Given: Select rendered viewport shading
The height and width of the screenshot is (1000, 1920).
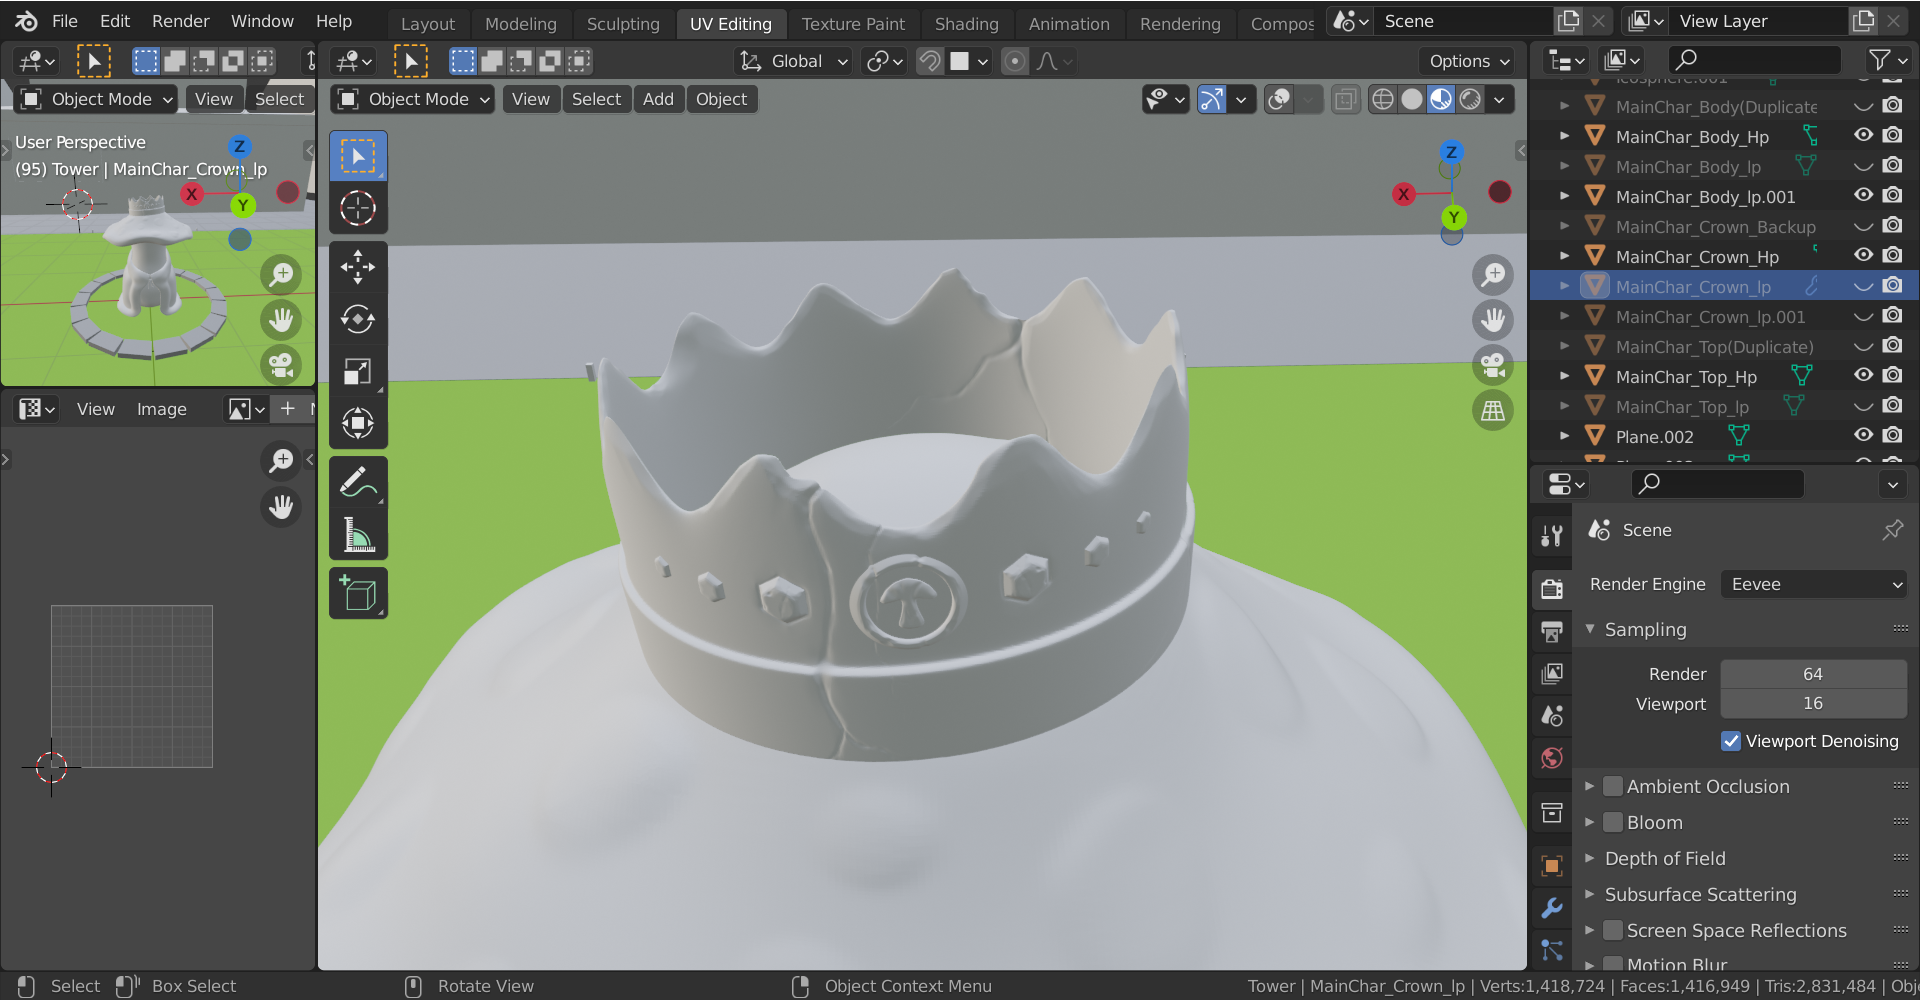Looking at the screenshot, I should point(1470,99).
